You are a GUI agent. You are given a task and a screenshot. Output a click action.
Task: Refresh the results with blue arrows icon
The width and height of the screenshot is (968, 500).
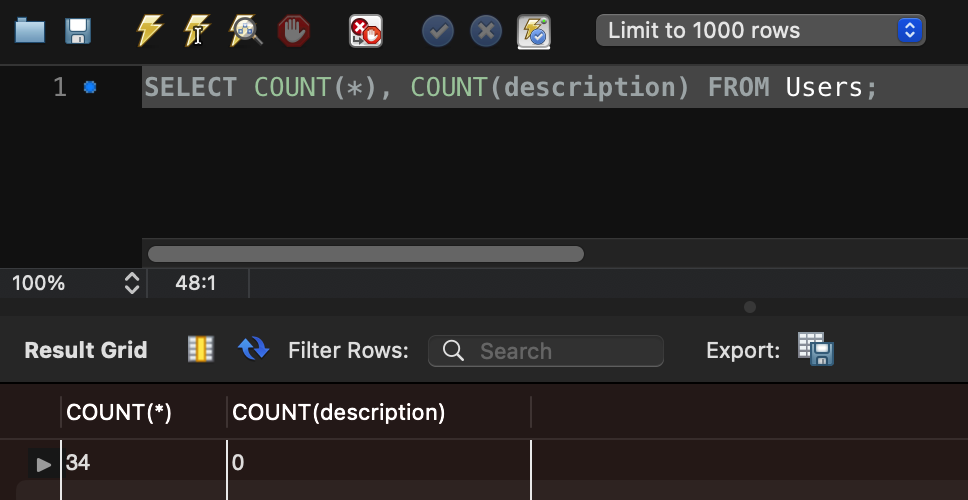253,349
